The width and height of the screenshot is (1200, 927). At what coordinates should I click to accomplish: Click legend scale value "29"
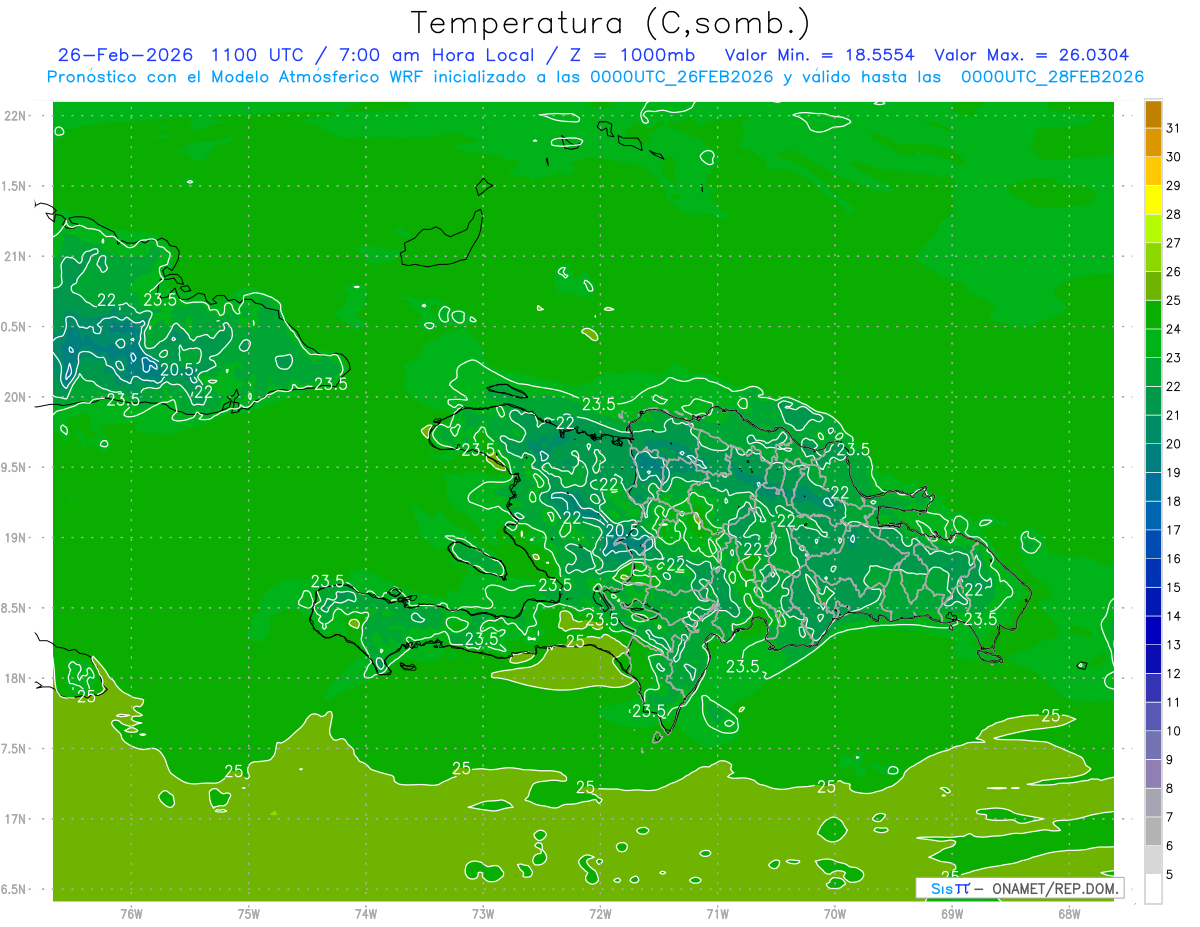[1174, 186]
